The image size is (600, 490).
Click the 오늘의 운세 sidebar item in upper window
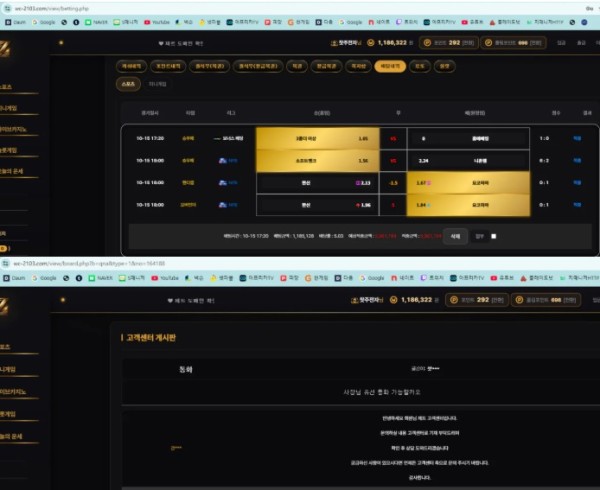click(11, 171)
